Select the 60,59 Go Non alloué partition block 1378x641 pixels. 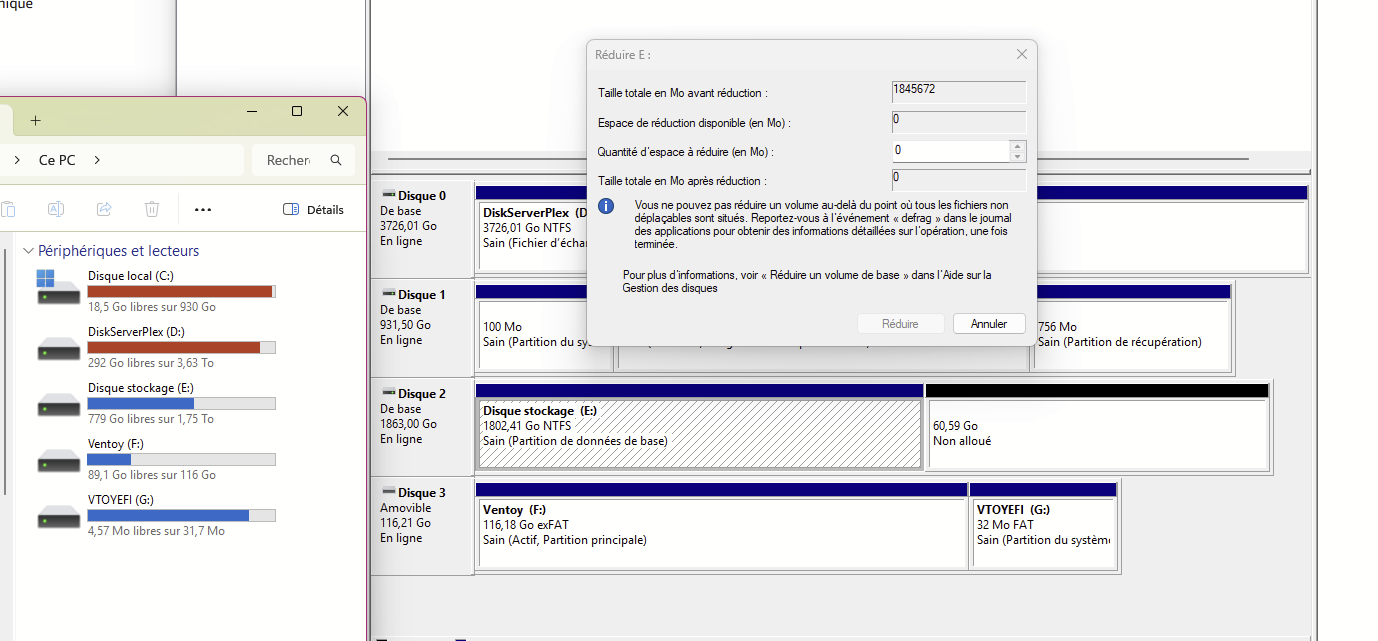click(x=1097, y=434)
